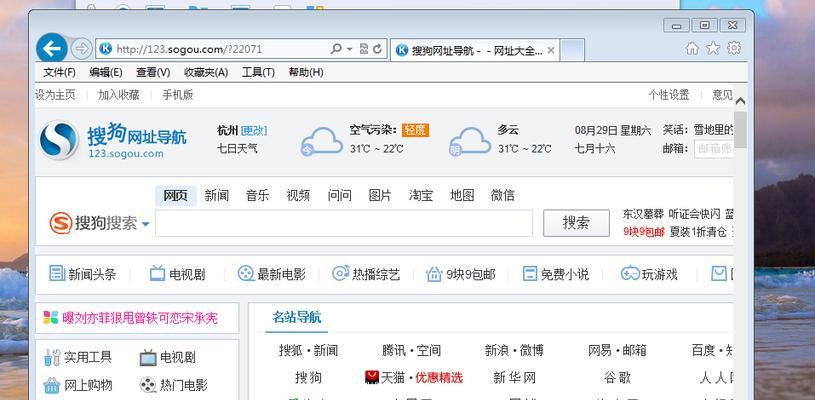Open the 收藏夹(A) menu
815x400 pixels.
pos(206,72)
